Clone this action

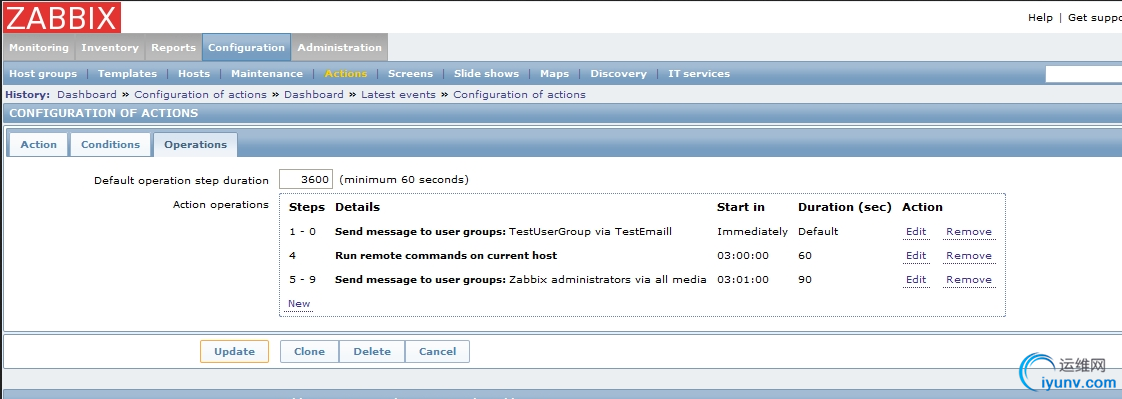point(309,351)
